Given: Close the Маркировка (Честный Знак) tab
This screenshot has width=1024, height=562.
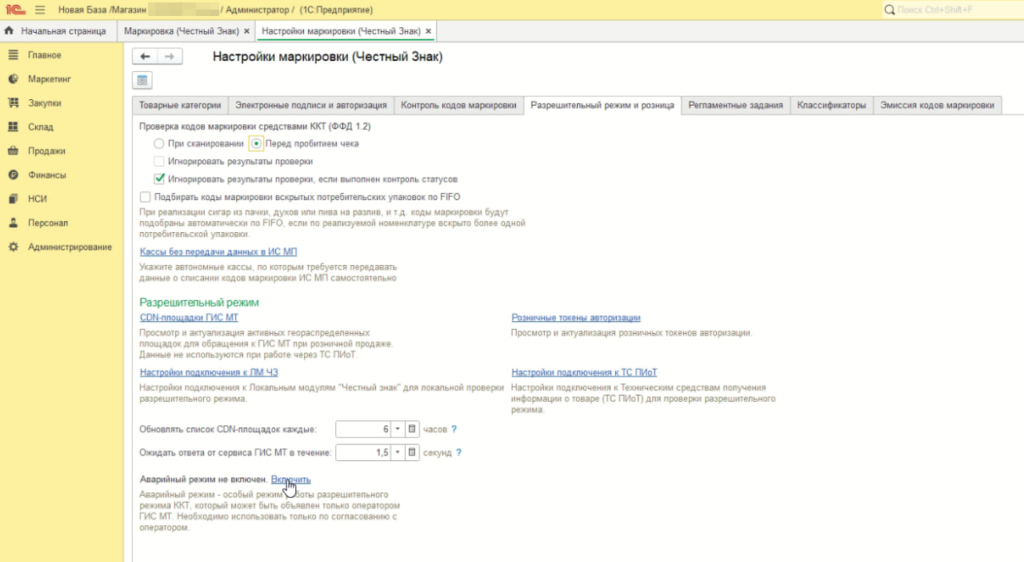Looking at the screenshot, I should click(x=246, y=31).
